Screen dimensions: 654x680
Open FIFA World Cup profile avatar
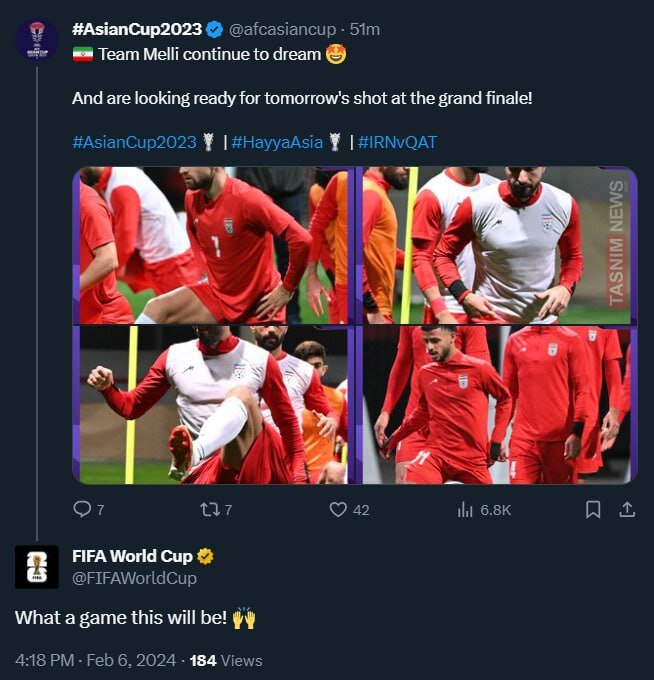coord(36,566)
